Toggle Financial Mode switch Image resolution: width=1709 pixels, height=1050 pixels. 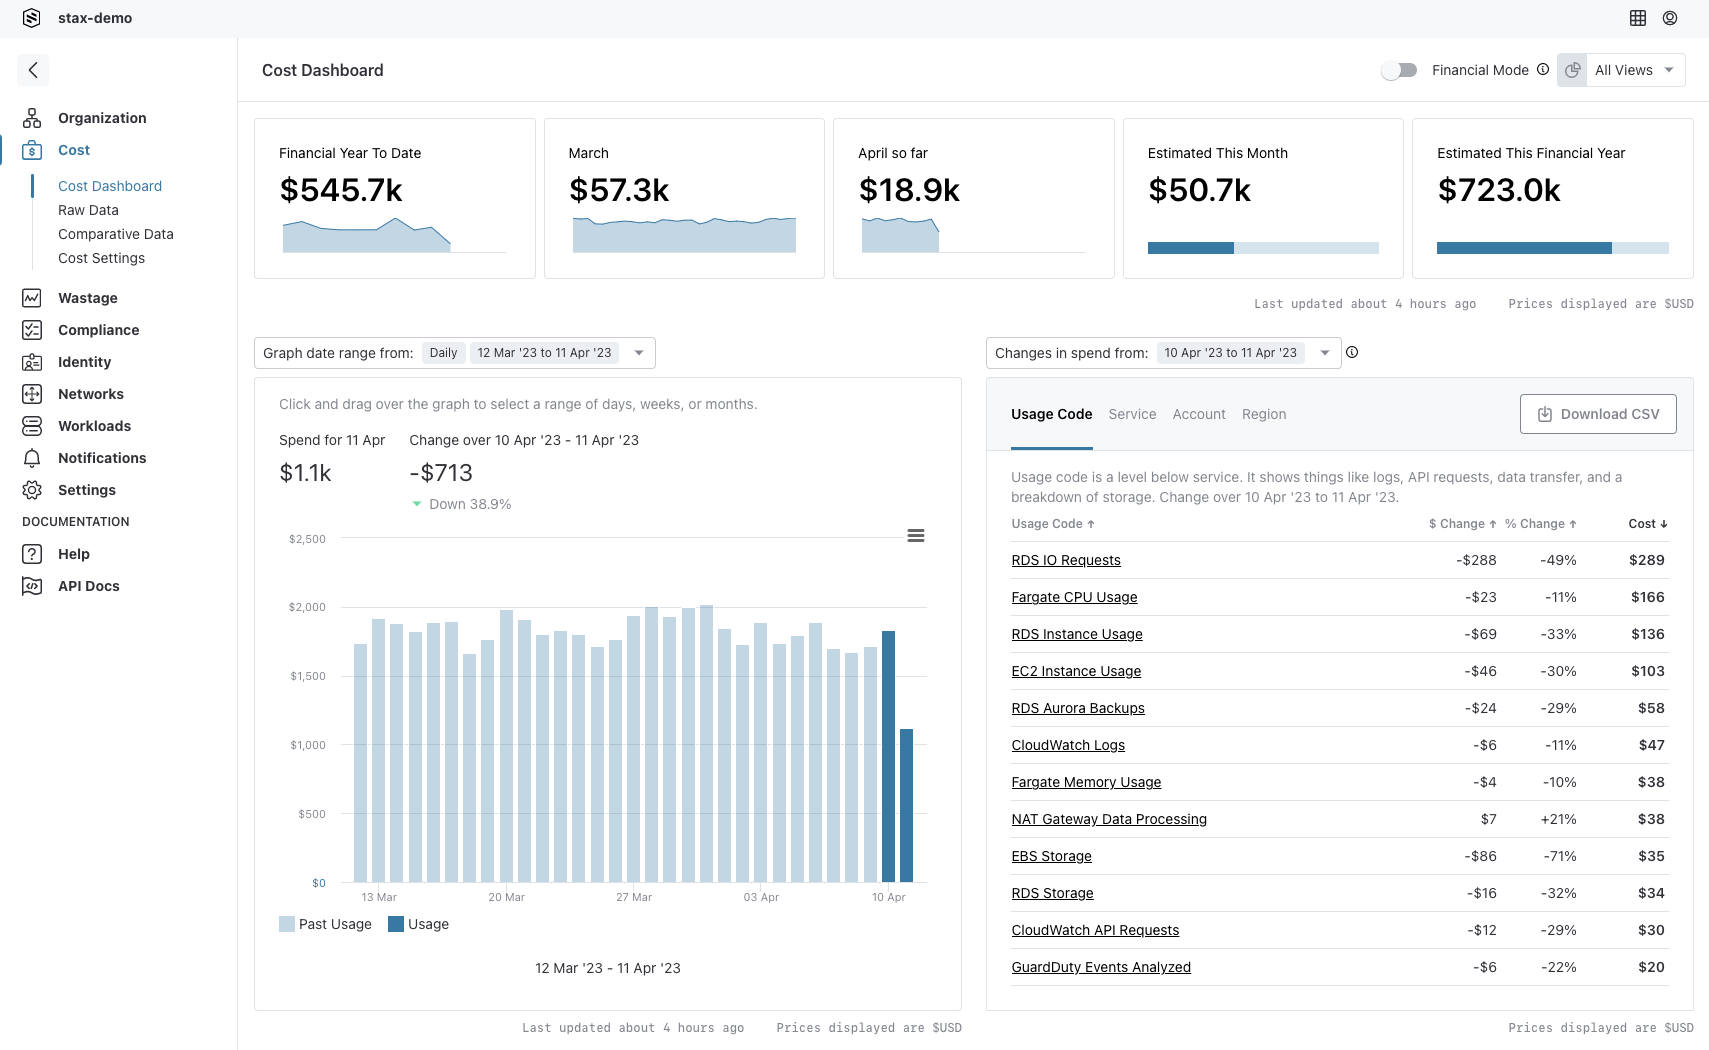point(1399,70)
